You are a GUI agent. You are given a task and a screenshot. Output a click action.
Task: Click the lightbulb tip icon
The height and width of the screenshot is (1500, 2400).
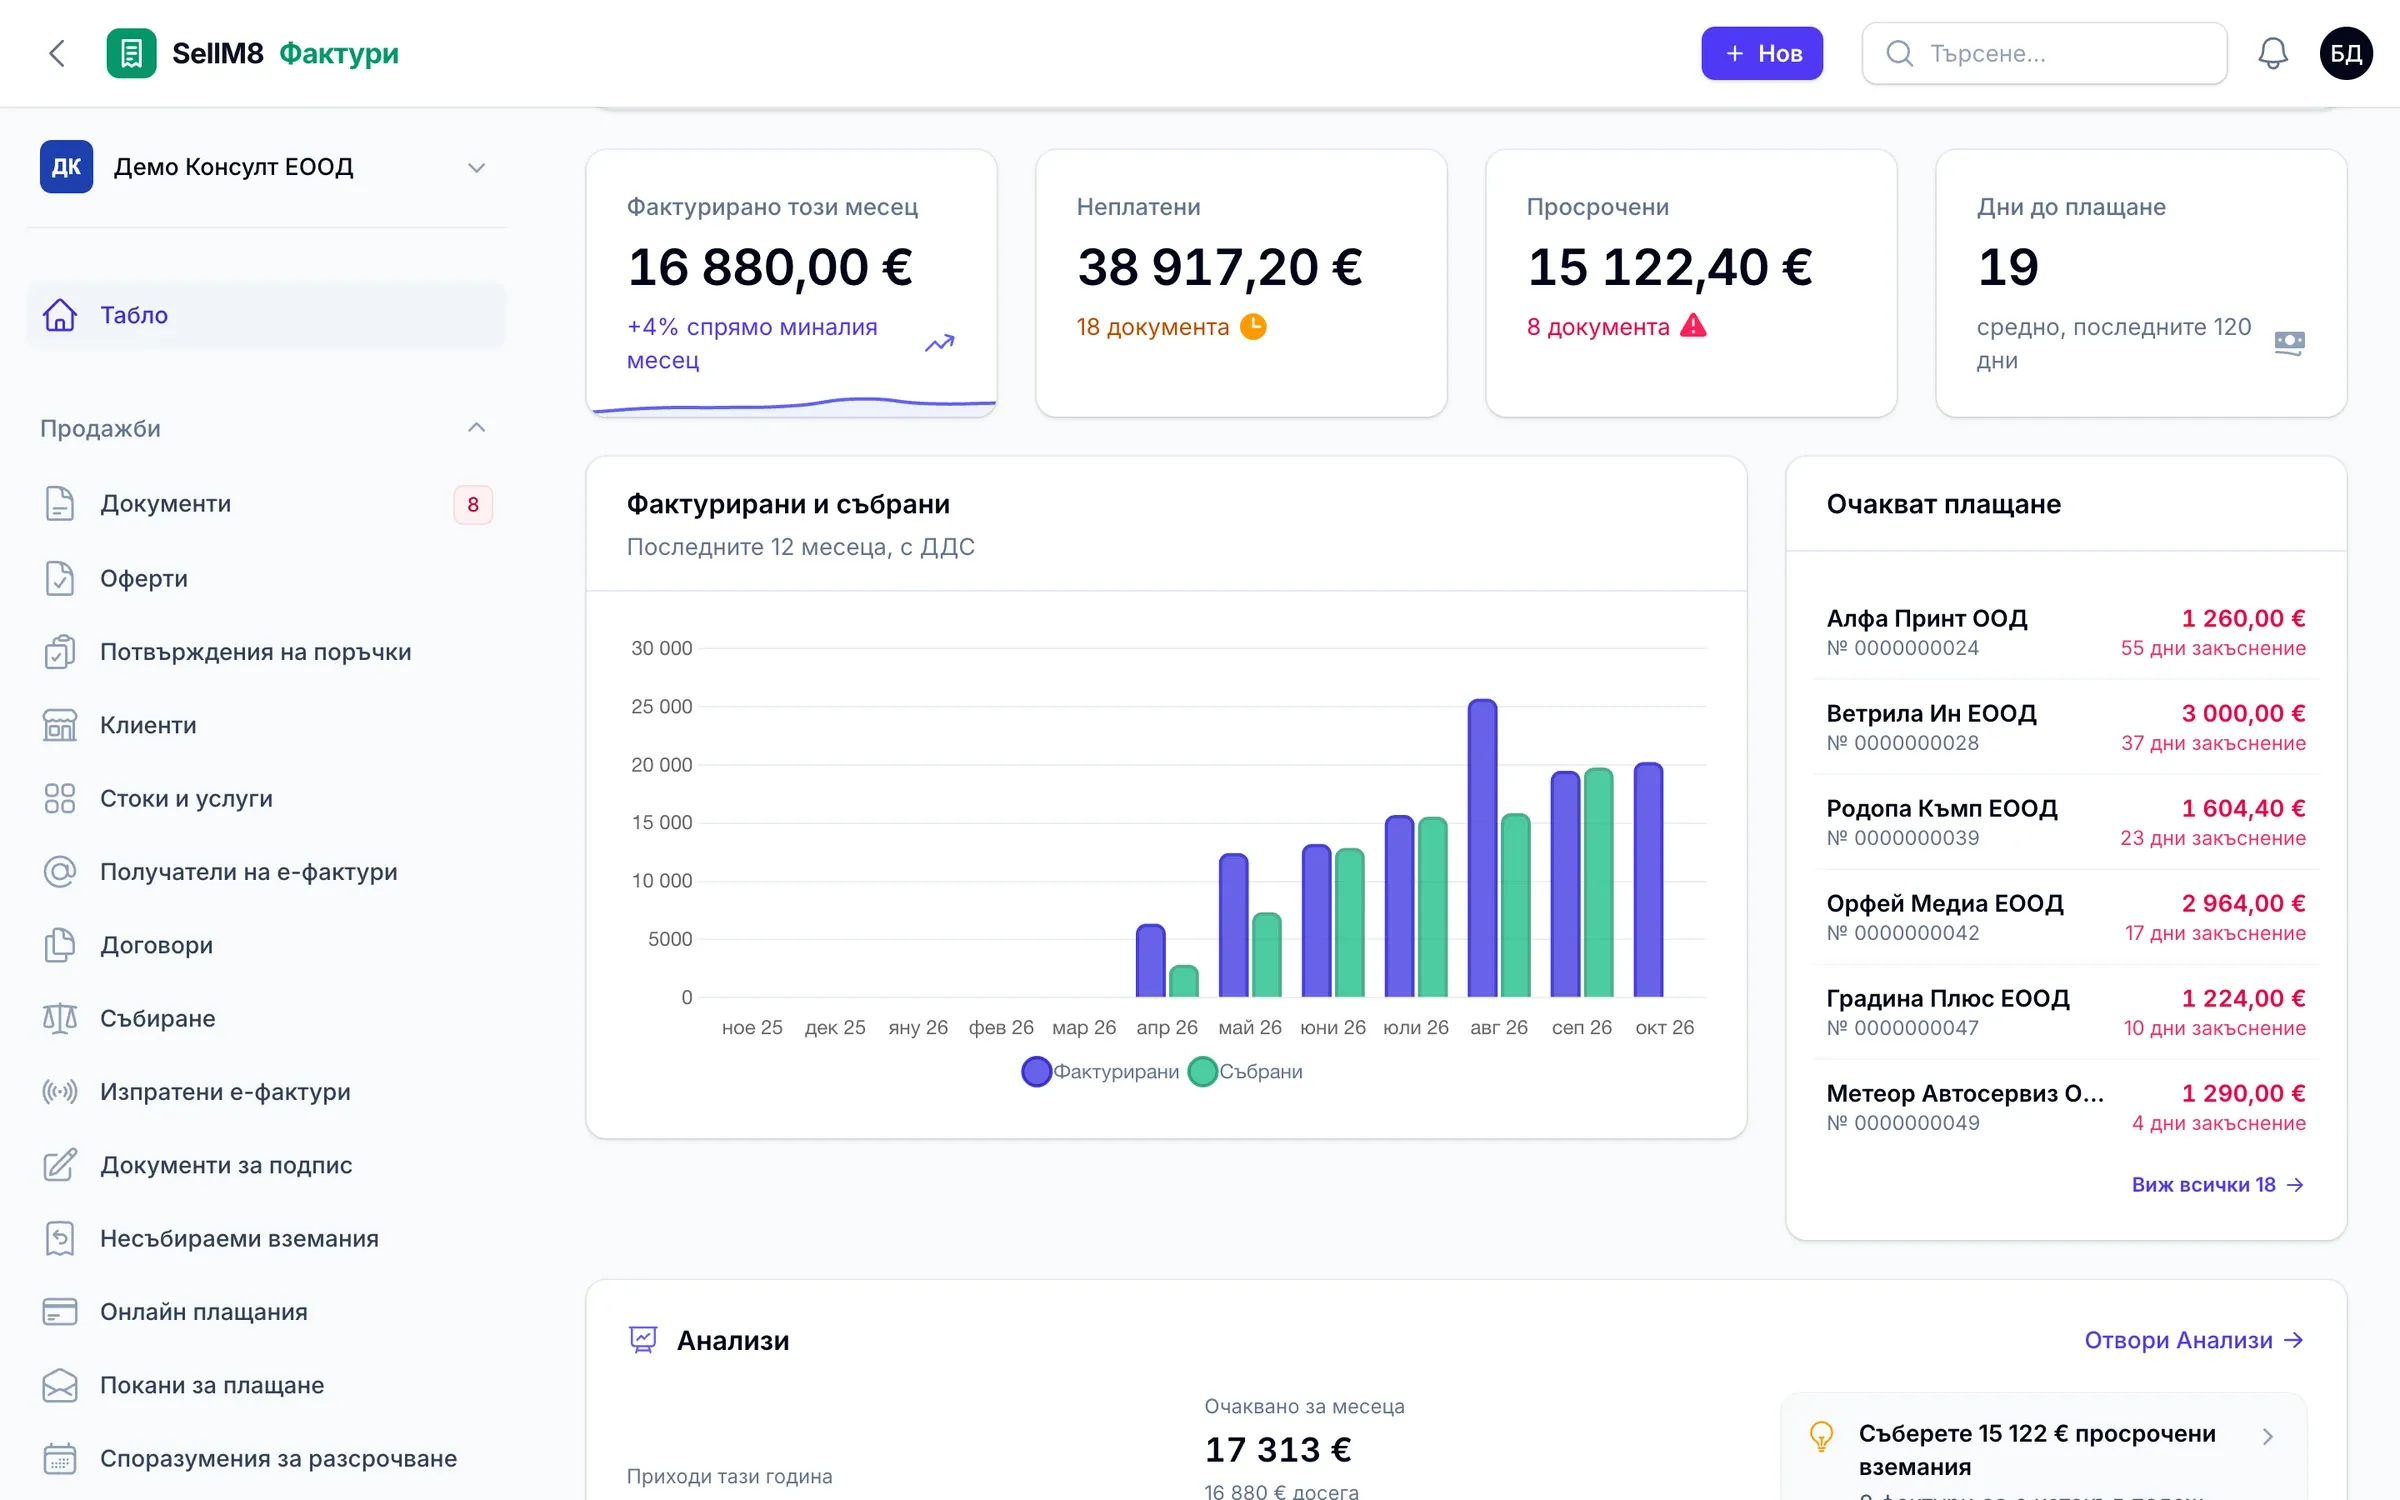1822,1436
